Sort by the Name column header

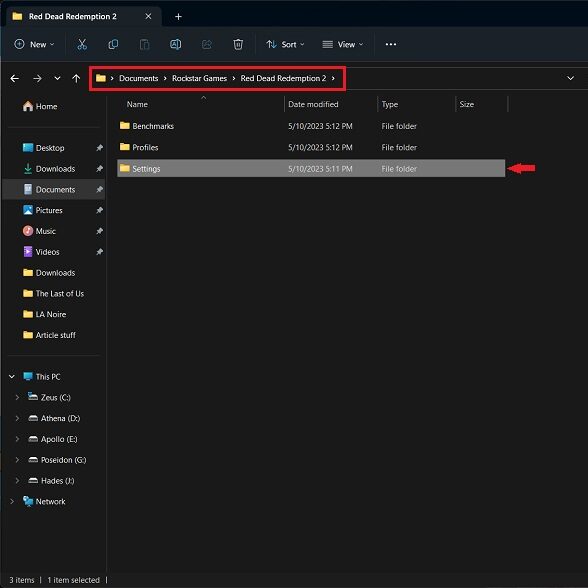click(x=137, y=104)
